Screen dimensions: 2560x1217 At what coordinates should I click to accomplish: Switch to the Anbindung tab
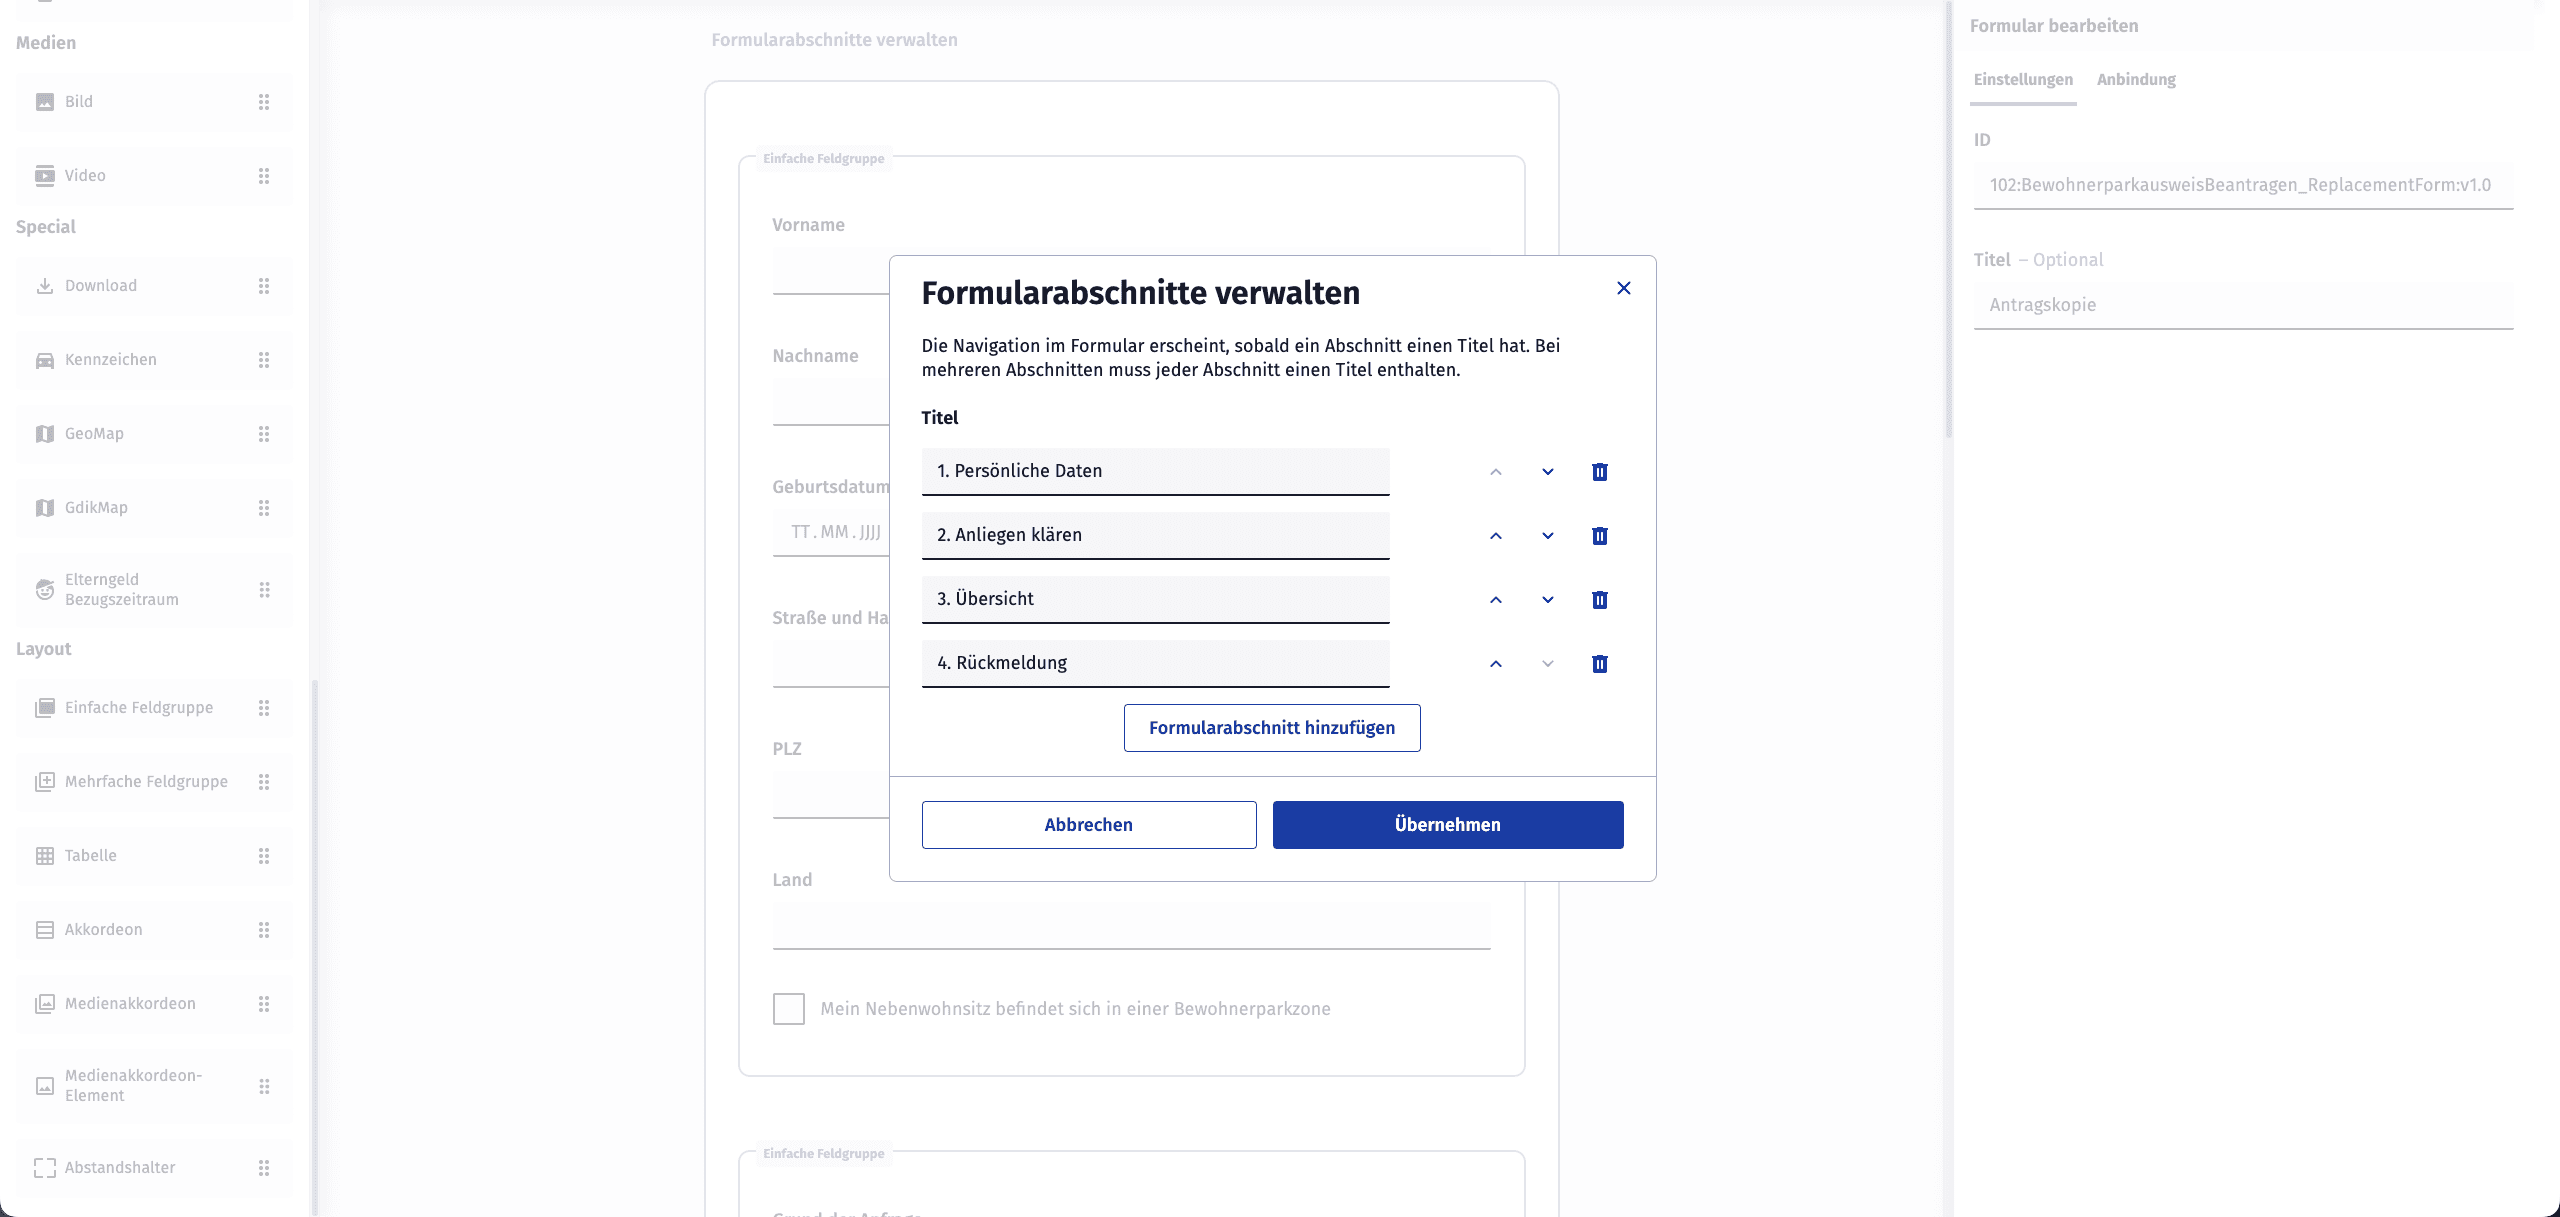[2136, 80]
